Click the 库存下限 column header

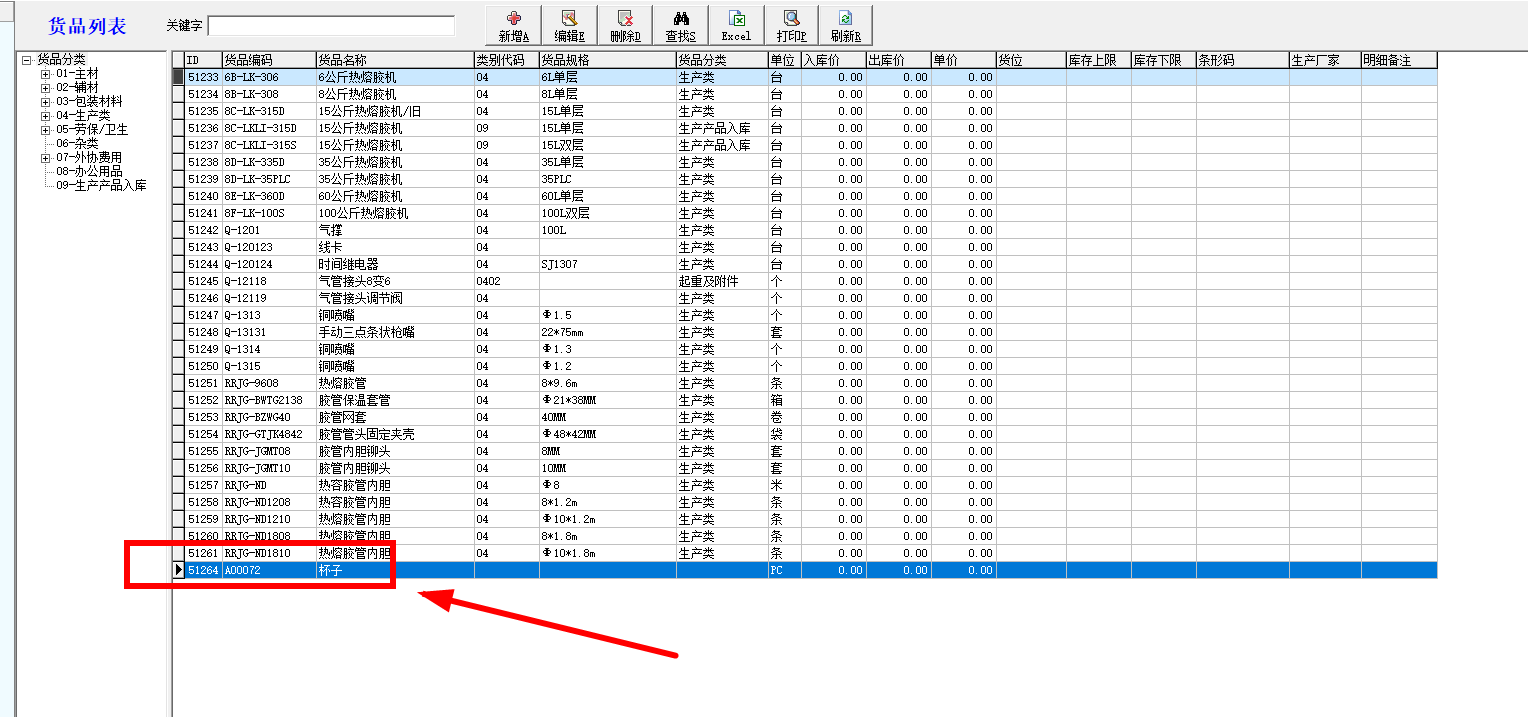pyautogui.click(x=1163, y=60)
